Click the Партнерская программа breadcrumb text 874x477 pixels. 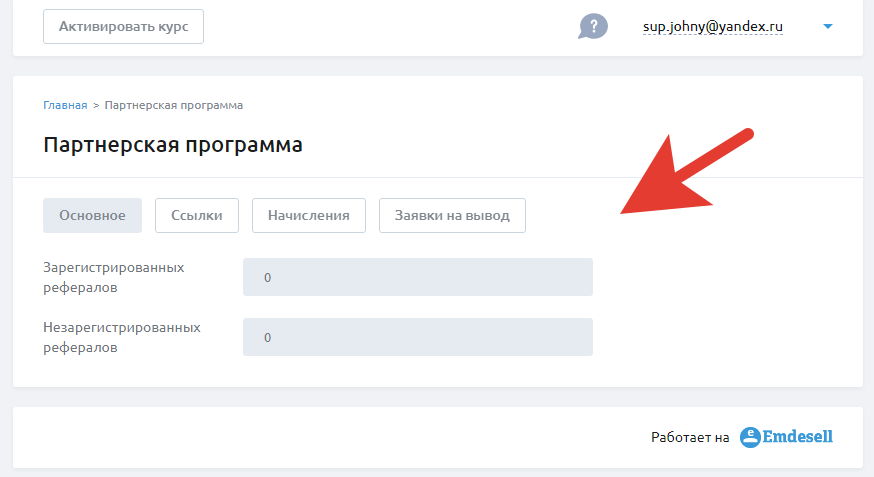(x=174, y=105)
